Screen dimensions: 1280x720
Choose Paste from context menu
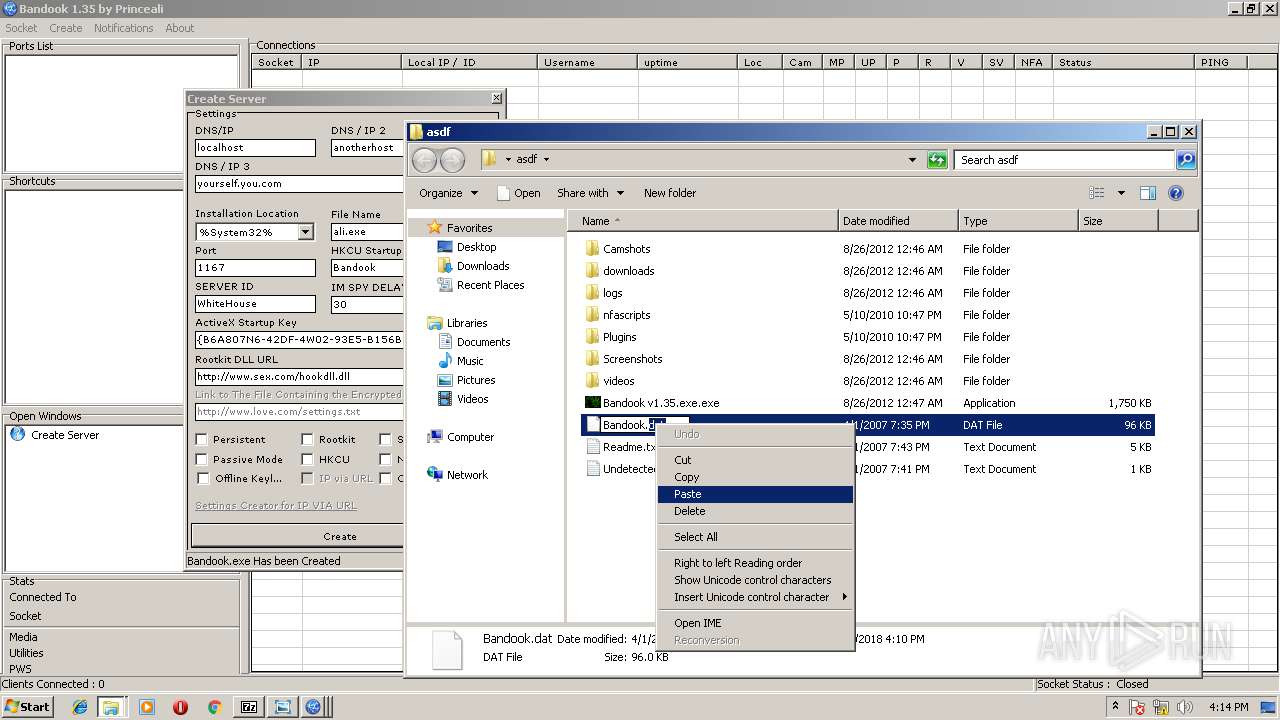click(755, 494)
